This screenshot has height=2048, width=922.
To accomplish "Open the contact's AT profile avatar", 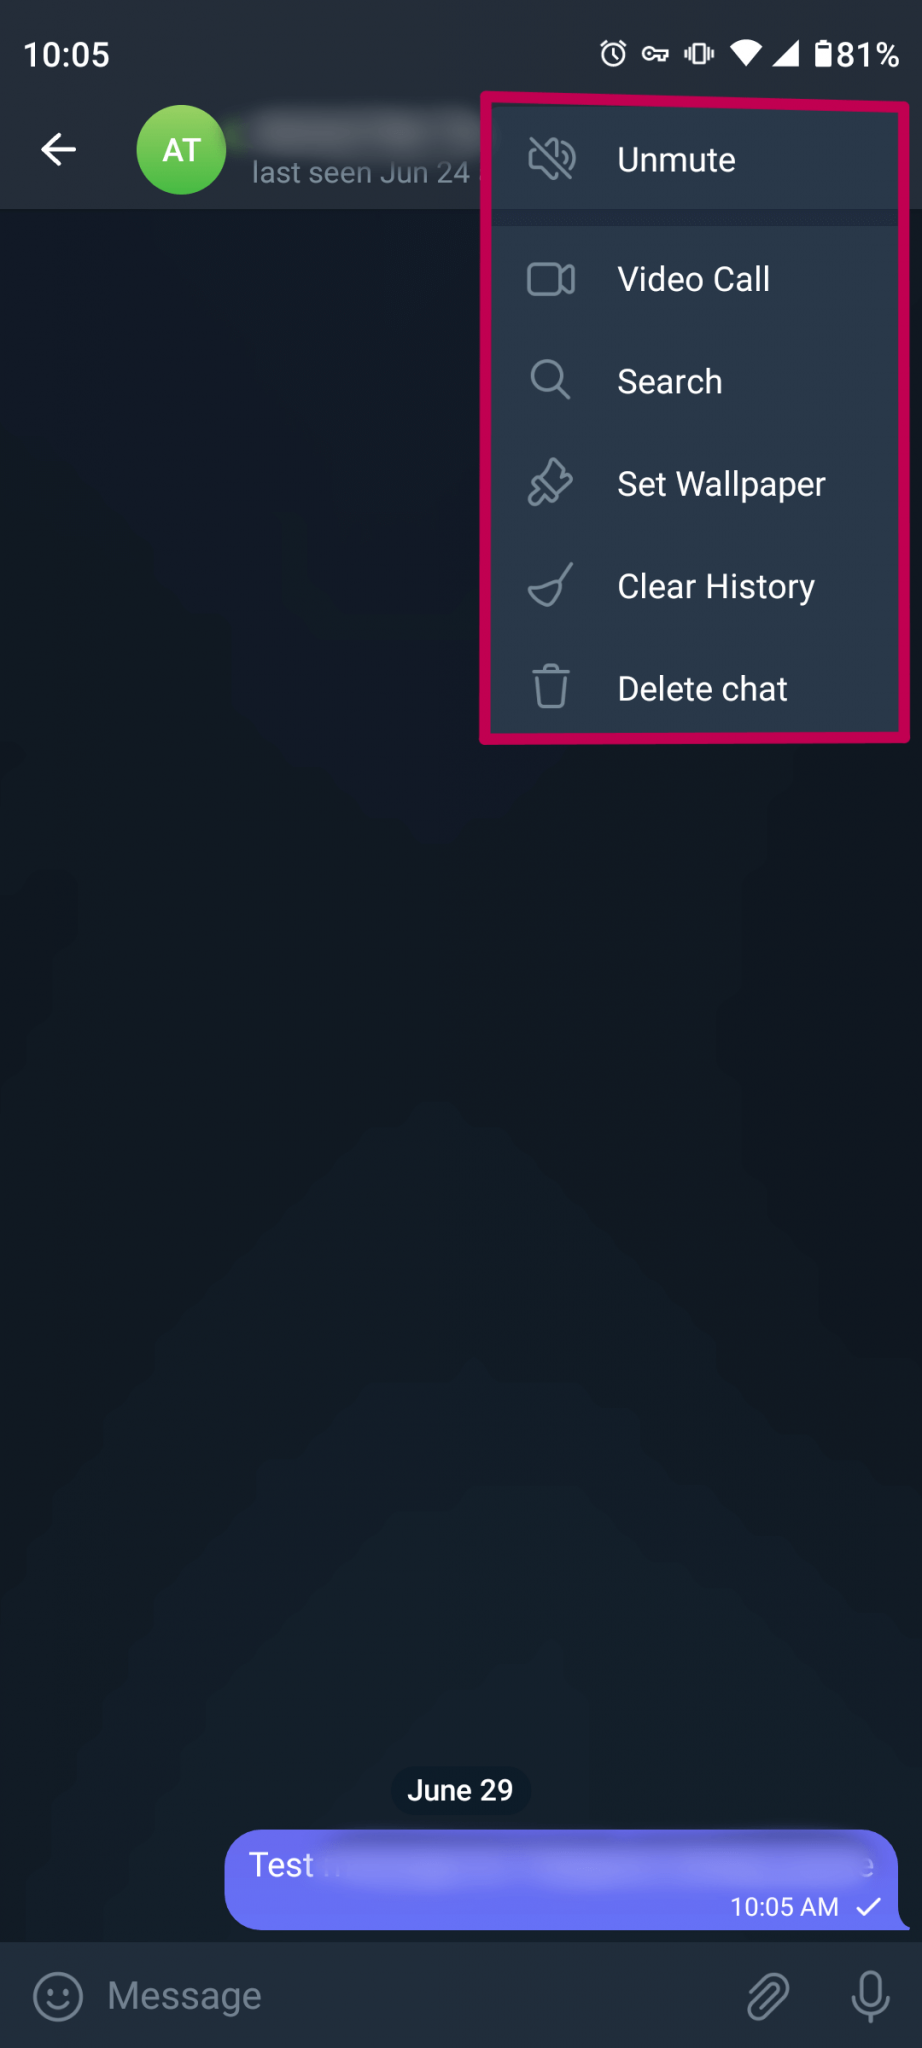I will [x=181, y=150].
